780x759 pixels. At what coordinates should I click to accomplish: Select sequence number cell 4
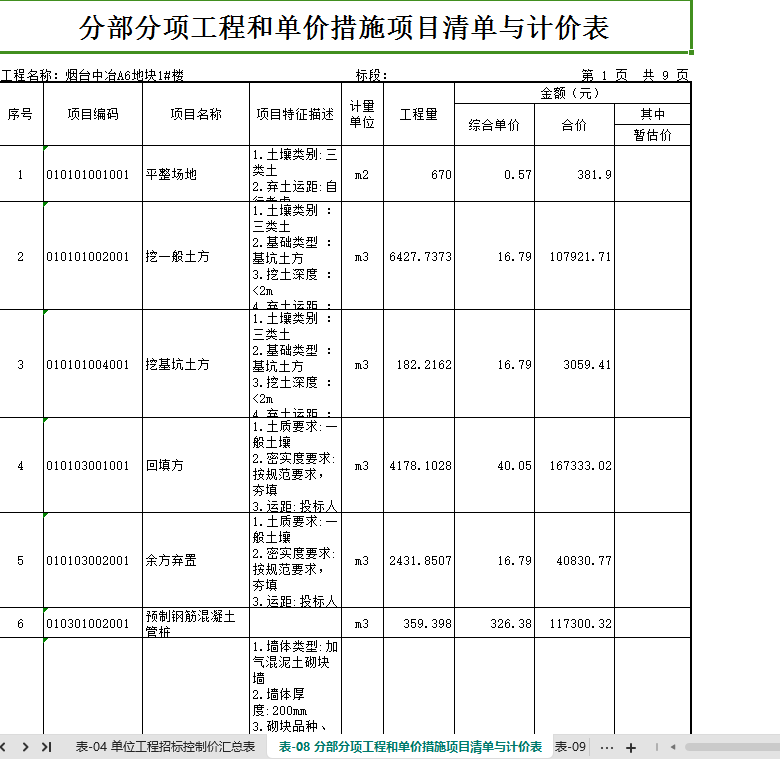[20, 465]
